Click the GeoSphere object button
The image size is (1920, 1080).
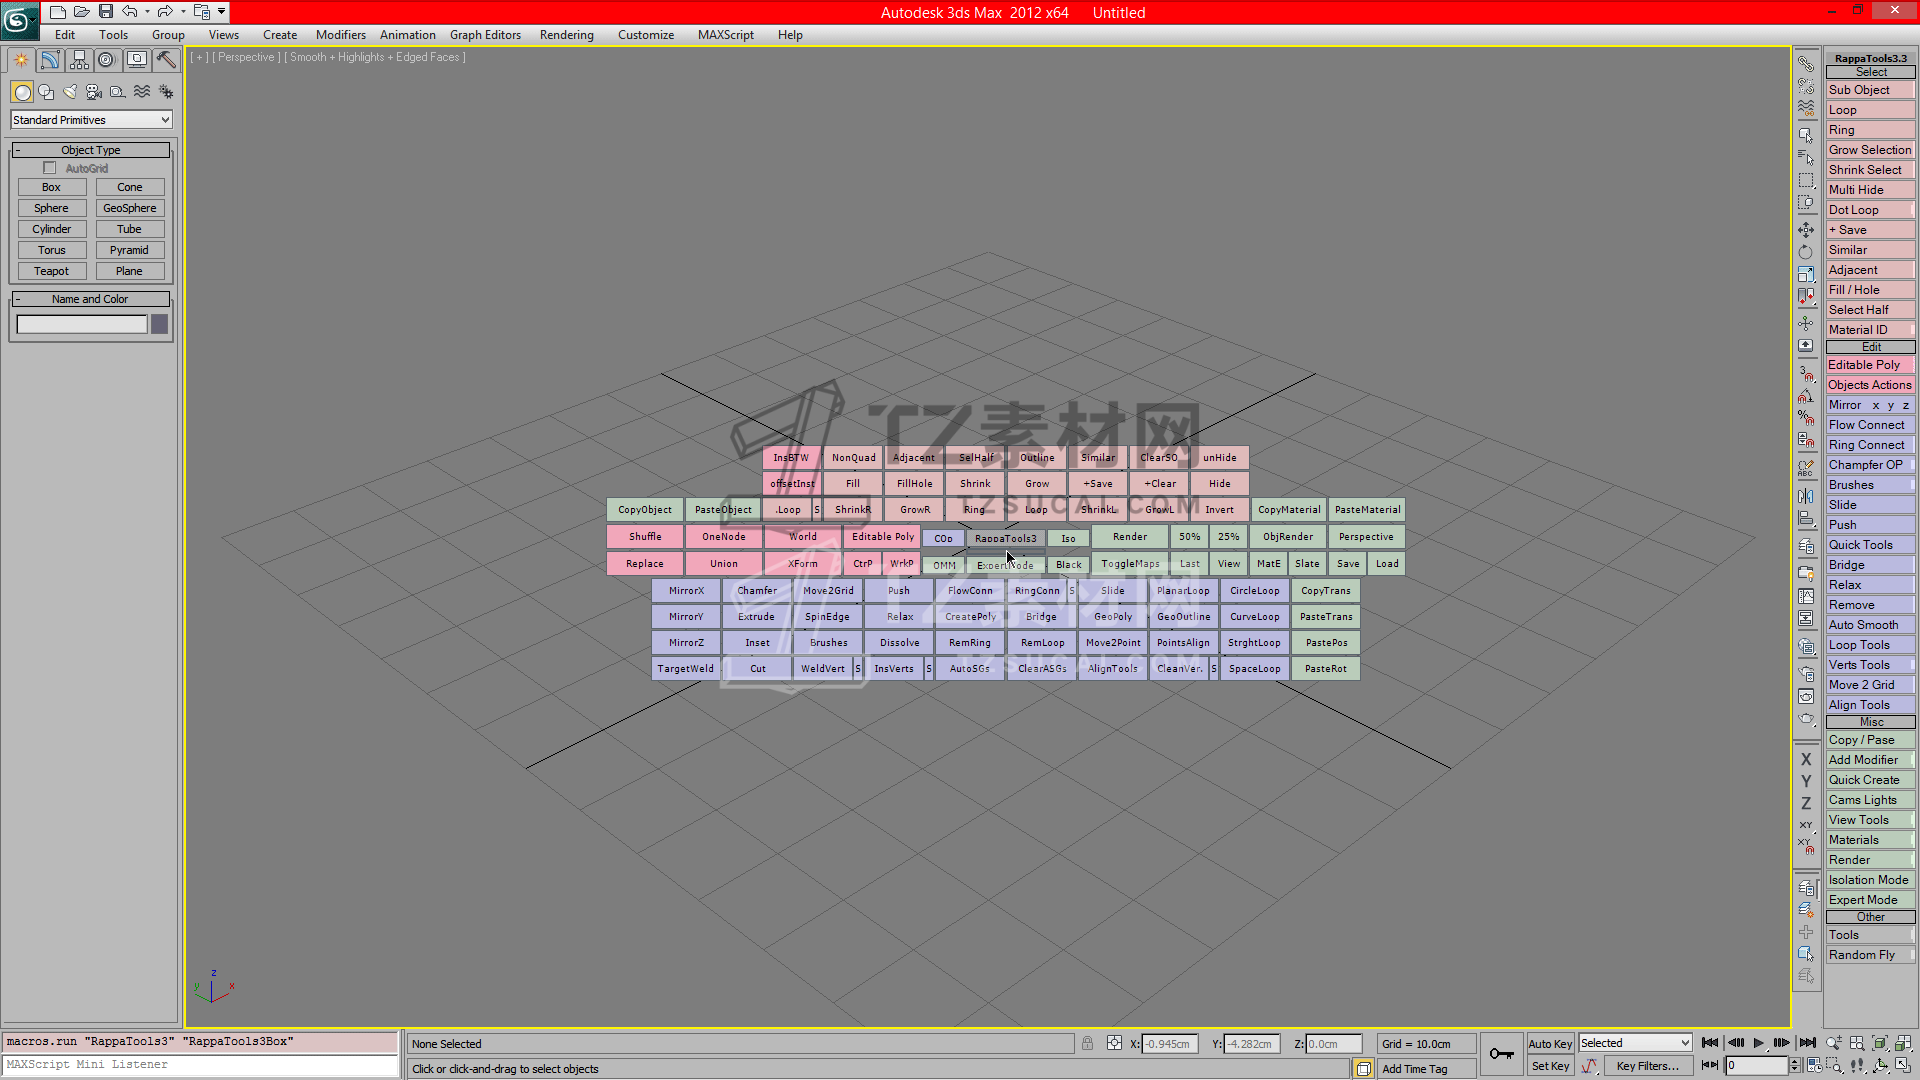click(130, 208)
